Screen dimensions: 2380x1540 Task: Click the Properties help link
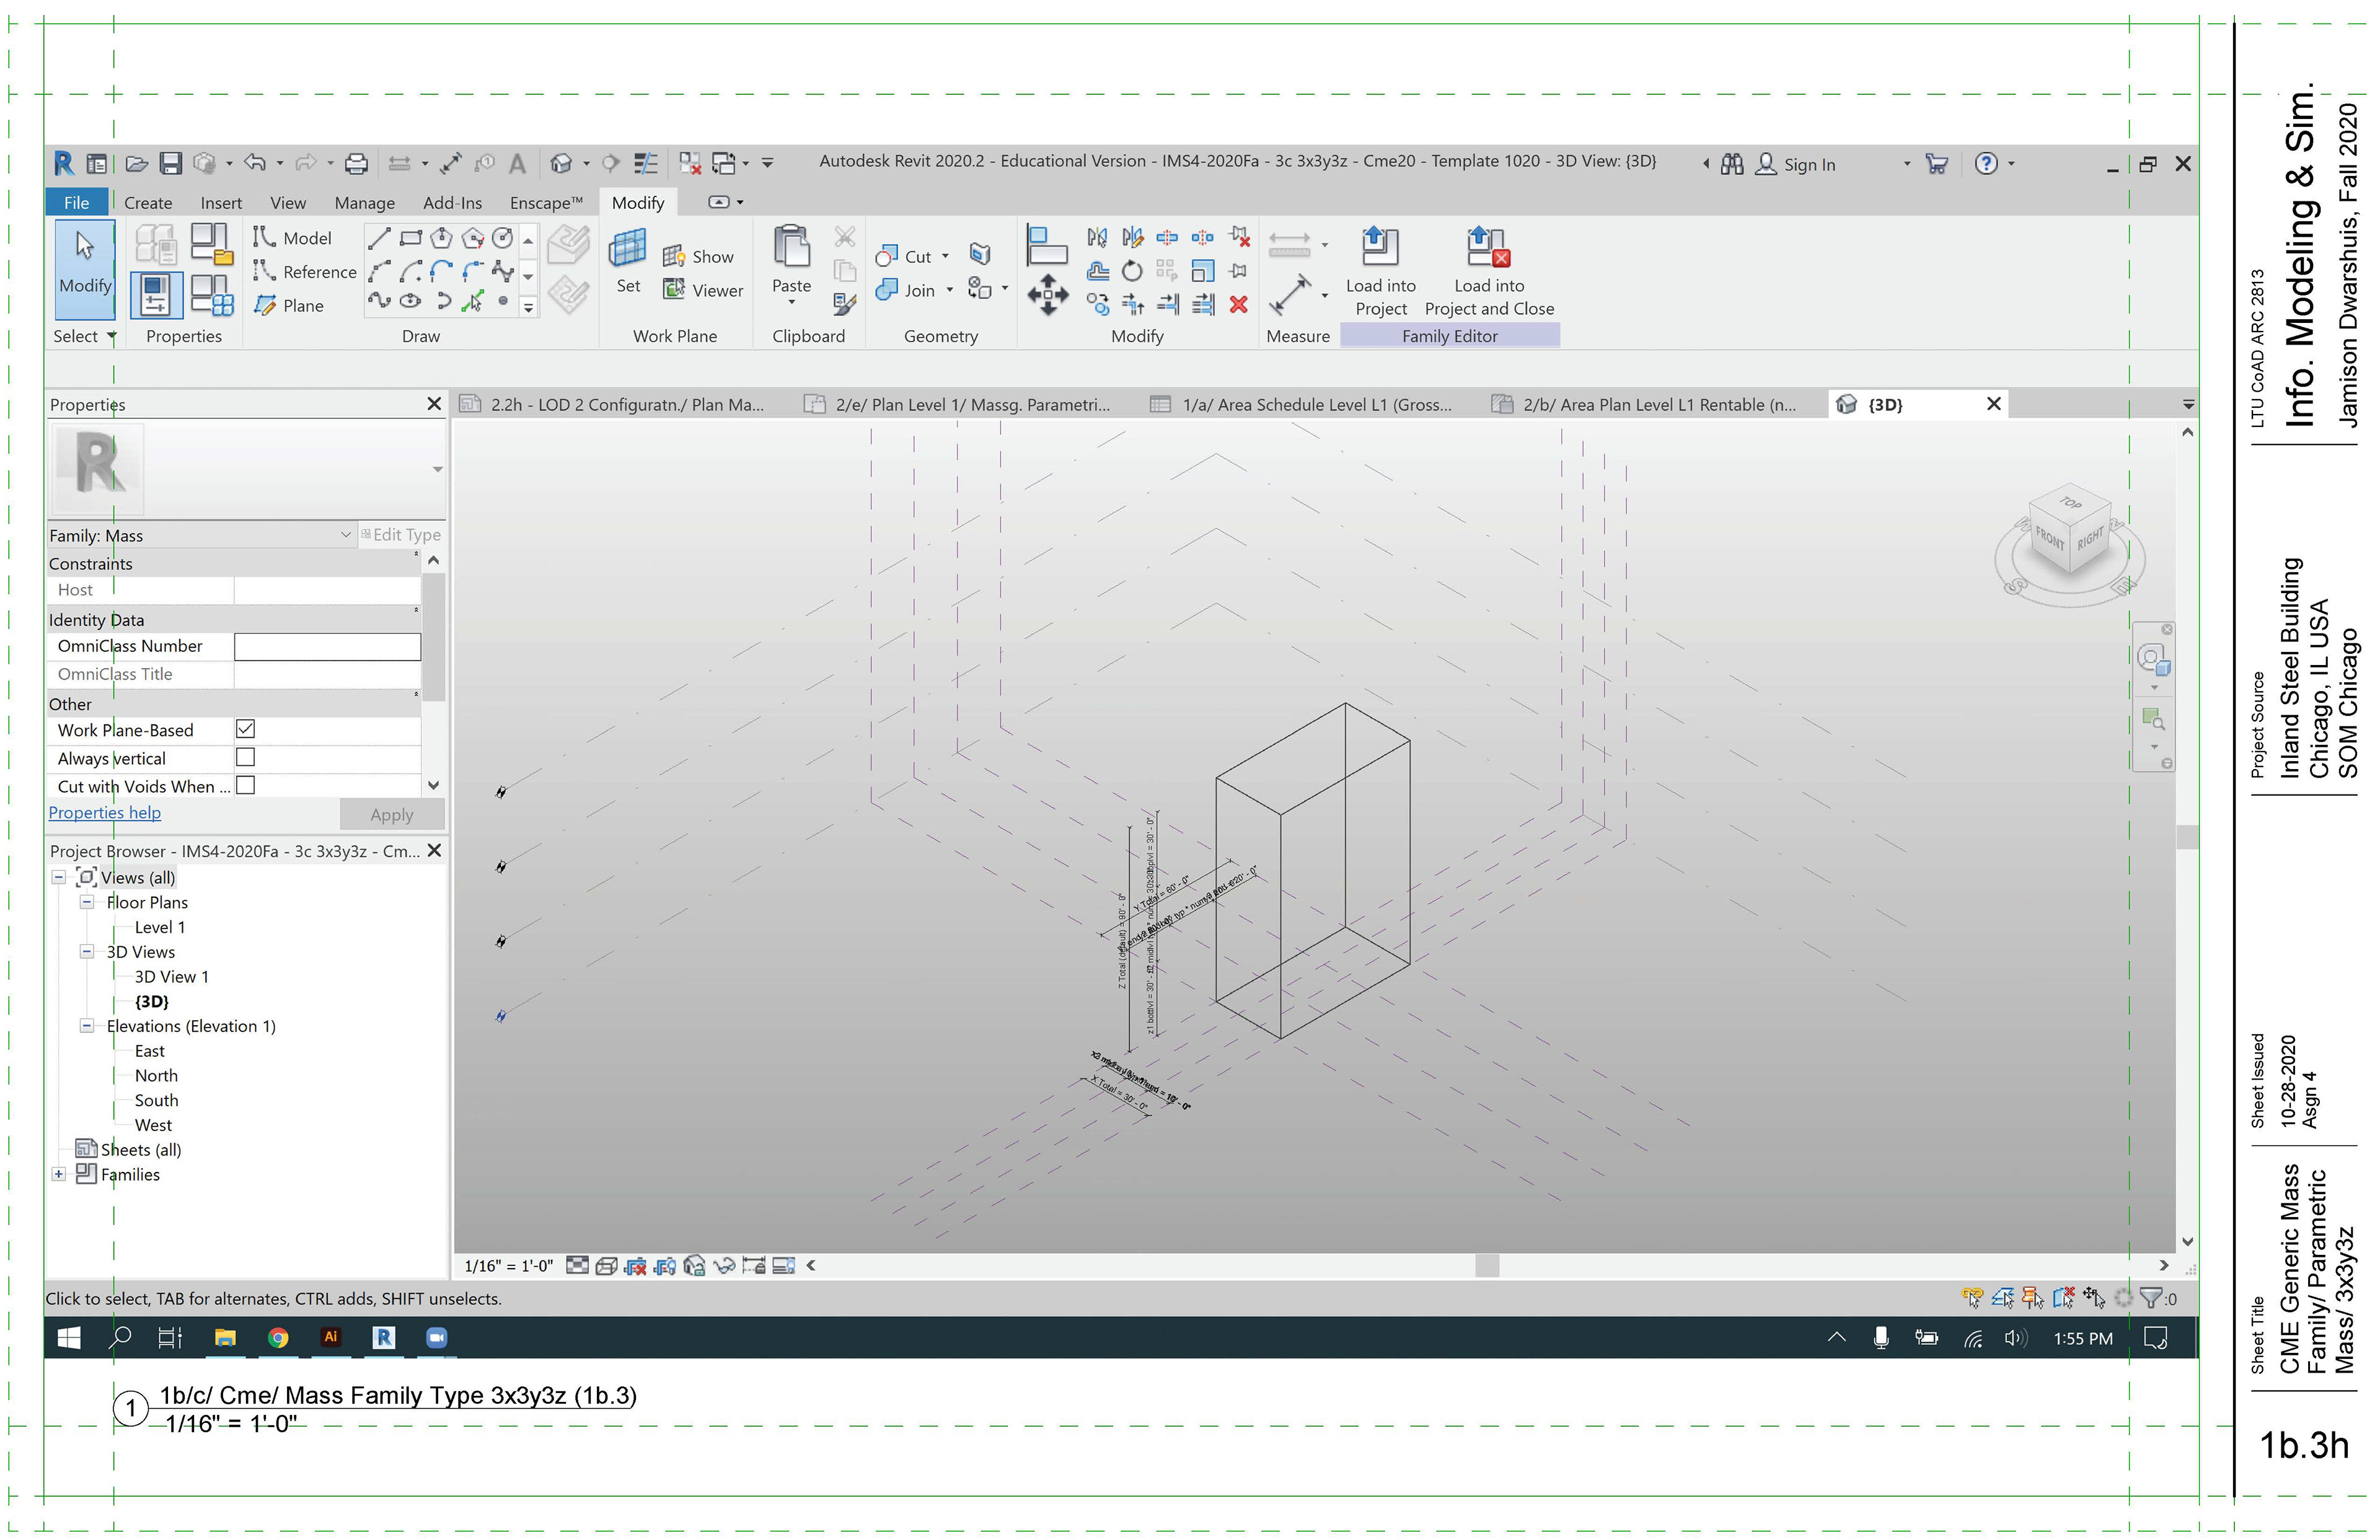click(x=104, y=813)
